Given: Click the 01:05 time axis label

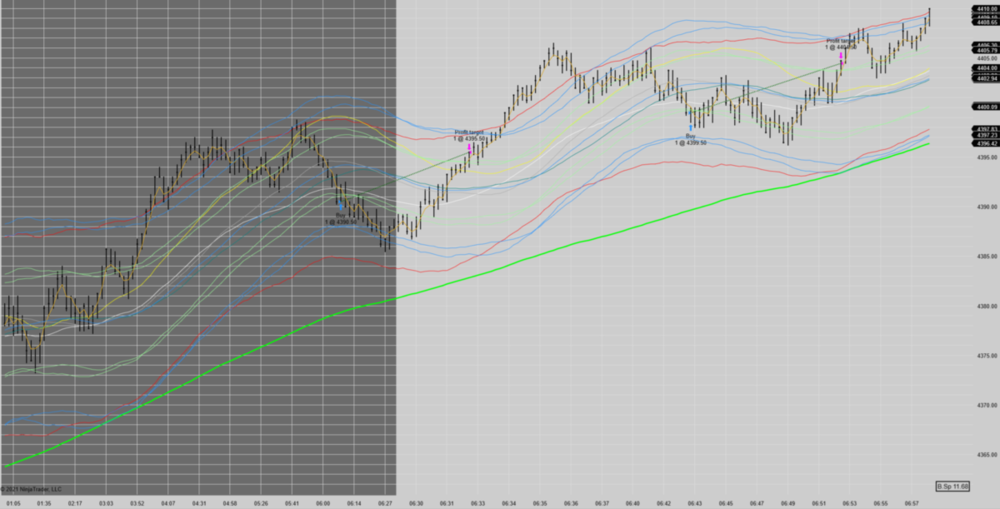Looking at the screenshot, I should [13, 503].
